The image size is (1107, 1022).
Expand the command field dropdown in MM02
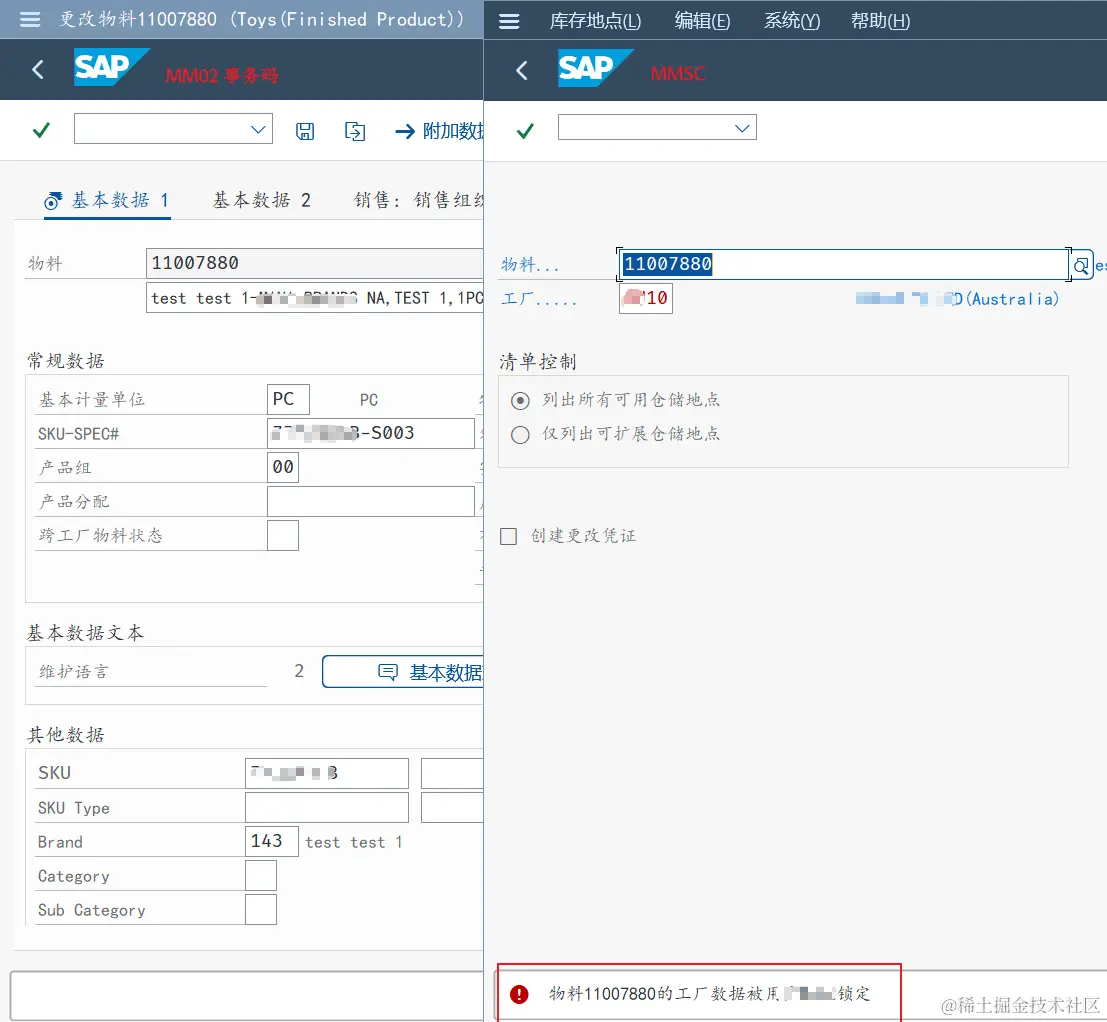point(258,129)
